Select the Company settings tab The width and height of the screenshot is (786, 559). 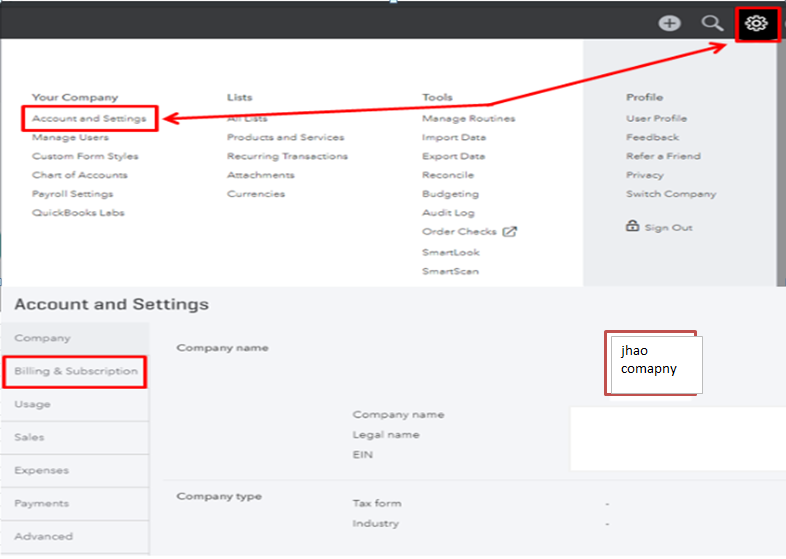pos(75,338)
